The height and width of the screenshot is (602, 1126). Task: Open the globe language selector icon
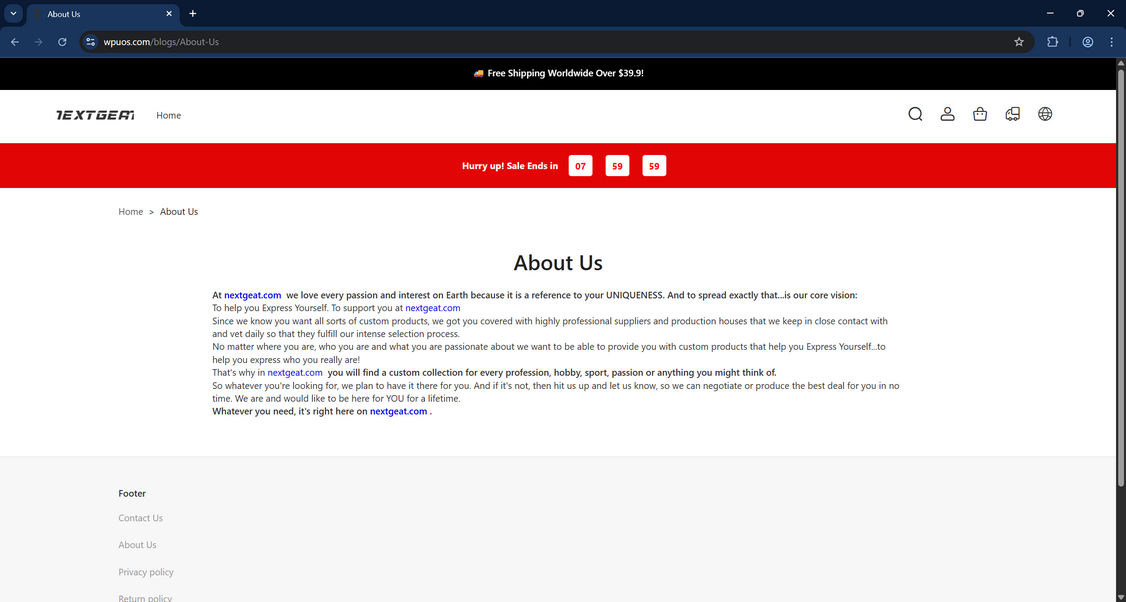point(1045,114)
